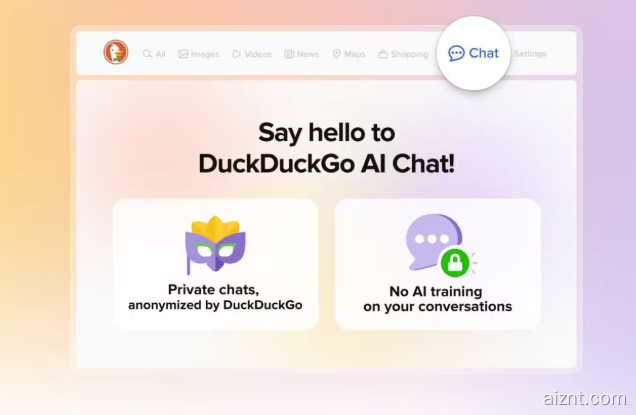Click the DuckDuckGo duck logo
Image resolution: width=636 pixels, height=415 pixels.
[x=116, y=52]
